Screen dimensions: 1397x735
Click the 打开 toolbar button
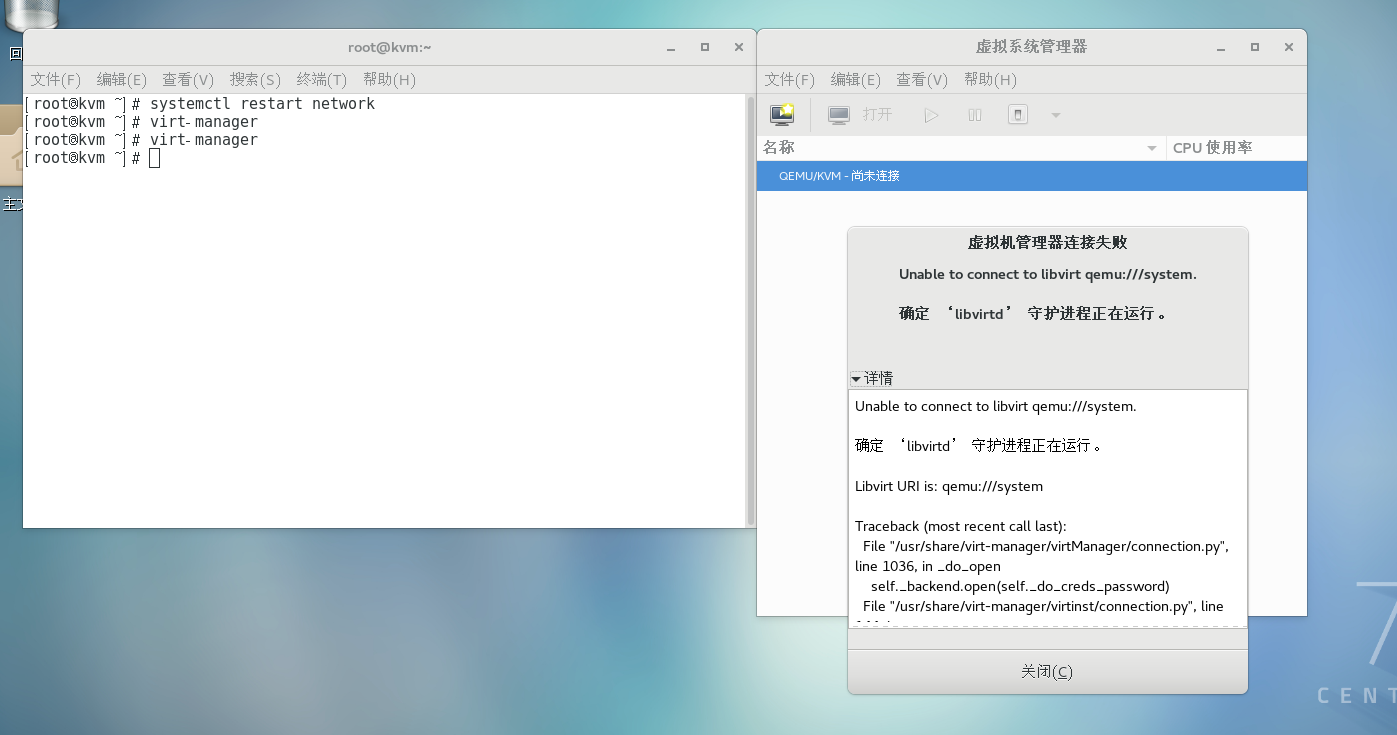tap(877, 114)
